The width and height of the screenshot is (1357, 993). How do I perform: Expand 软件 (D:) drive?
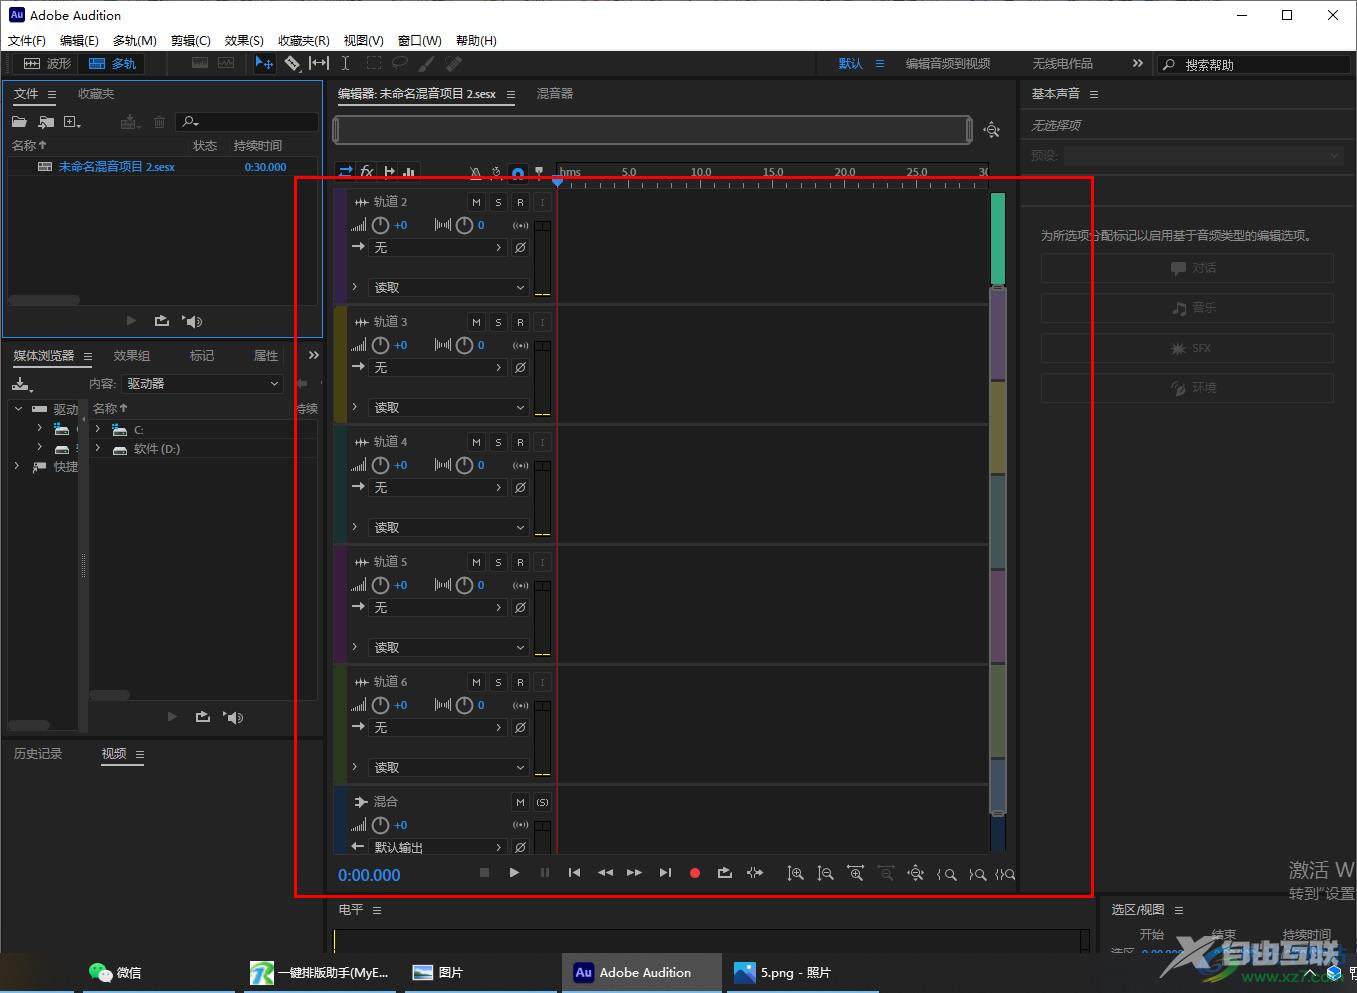pos(98,449)
